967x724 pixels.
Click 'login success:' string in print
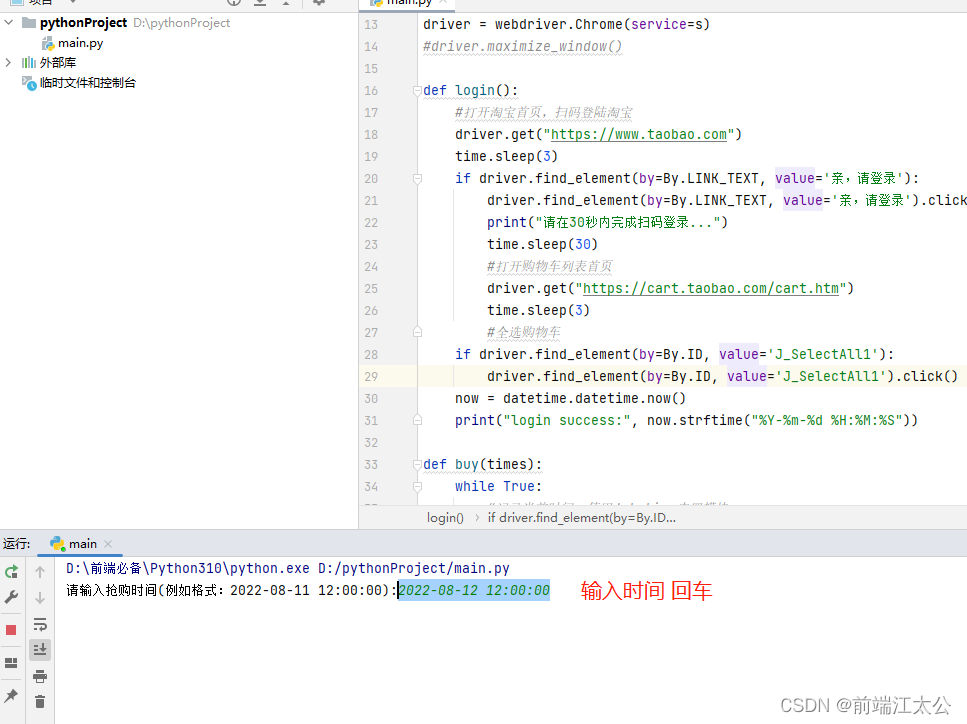pos(567,421)
